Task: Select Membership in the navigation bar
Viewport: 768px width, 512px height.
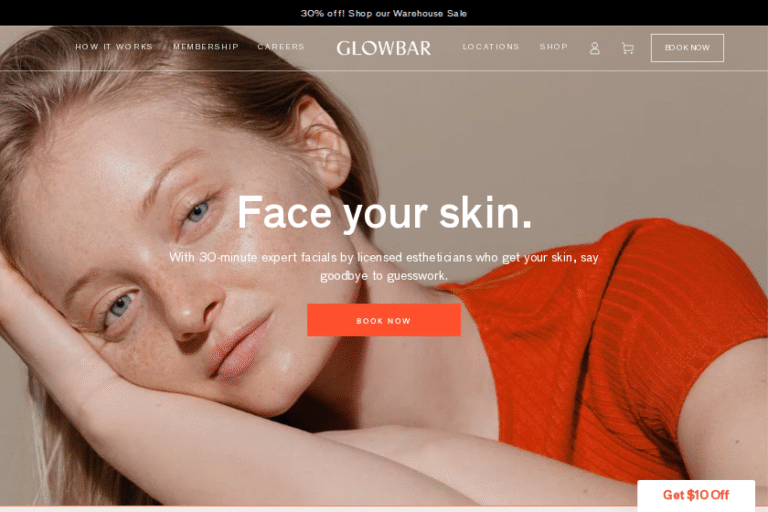Action: click(206, 47)
